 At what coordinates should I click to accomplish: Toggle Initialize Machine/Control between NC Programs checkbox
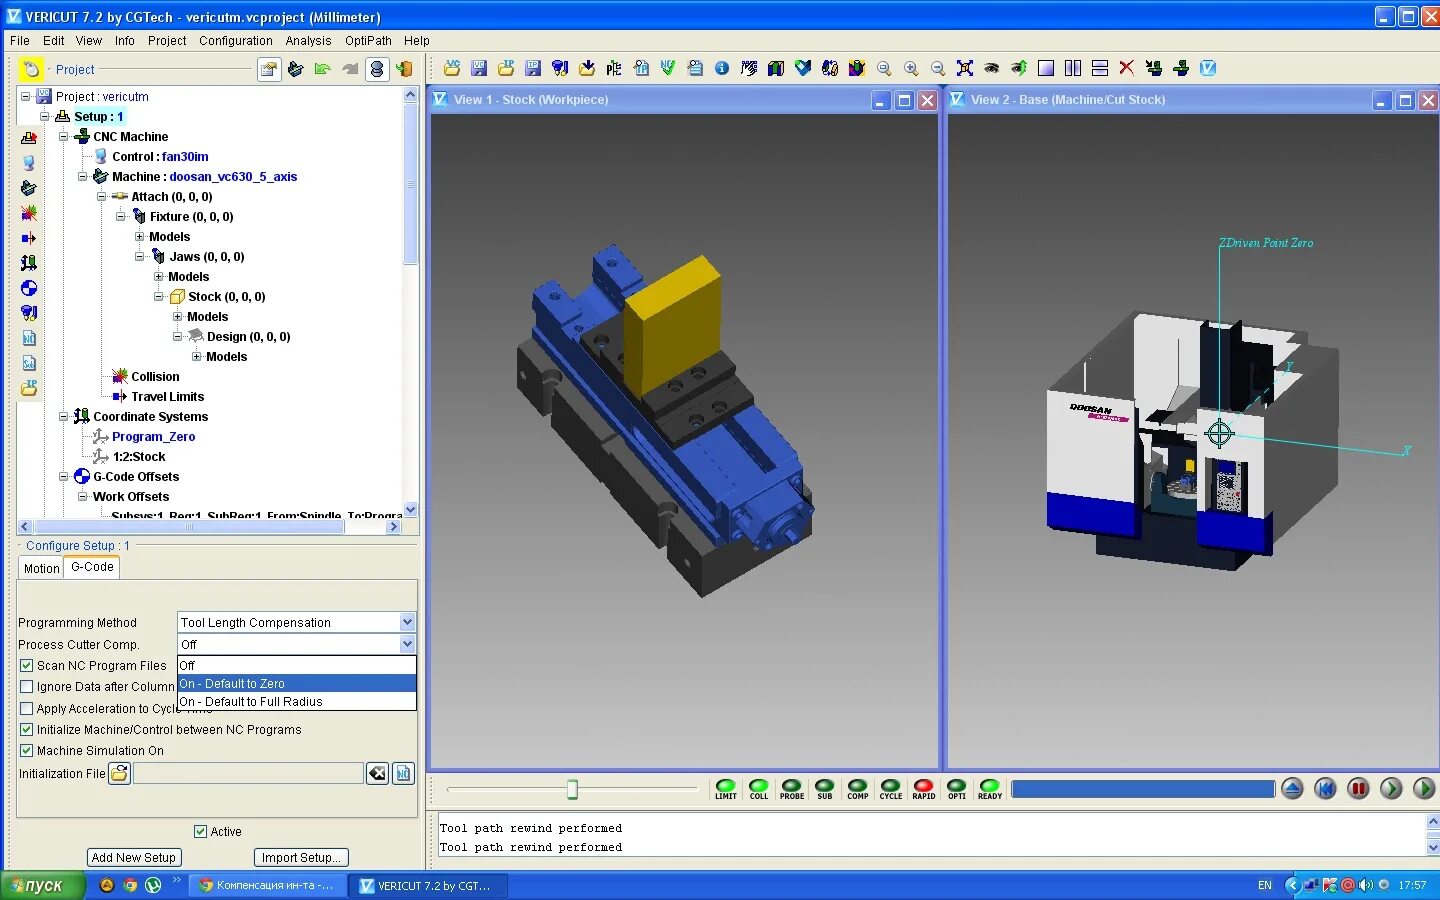click(x=27, y=729)
